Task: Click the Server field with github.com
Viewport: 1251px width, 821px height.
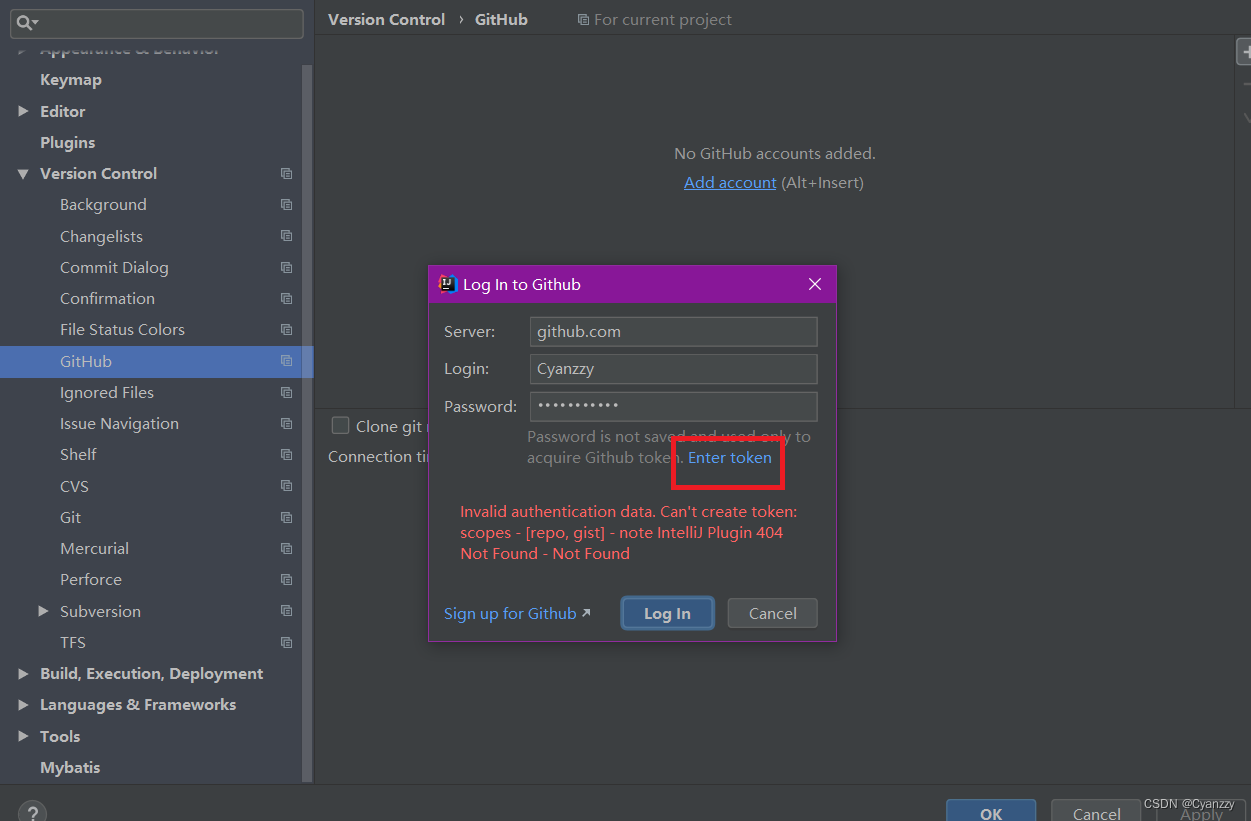Action: (x=673, y=332)
